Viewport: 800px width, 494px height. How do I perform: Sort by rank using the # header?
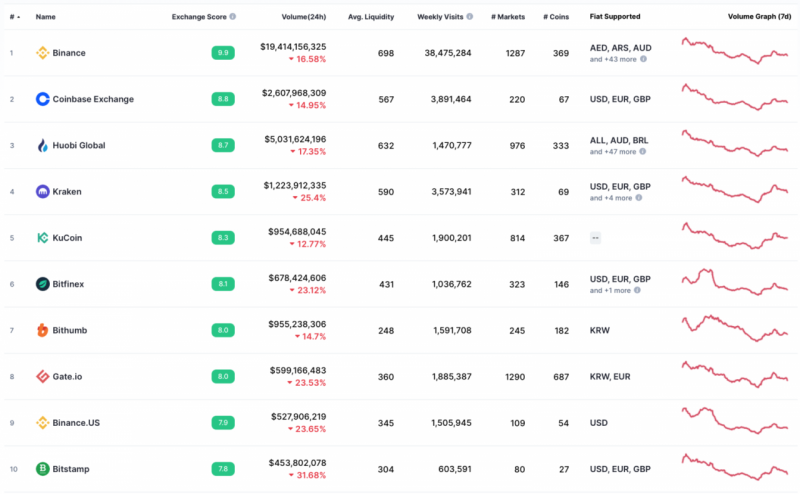(x=15, y=17)
